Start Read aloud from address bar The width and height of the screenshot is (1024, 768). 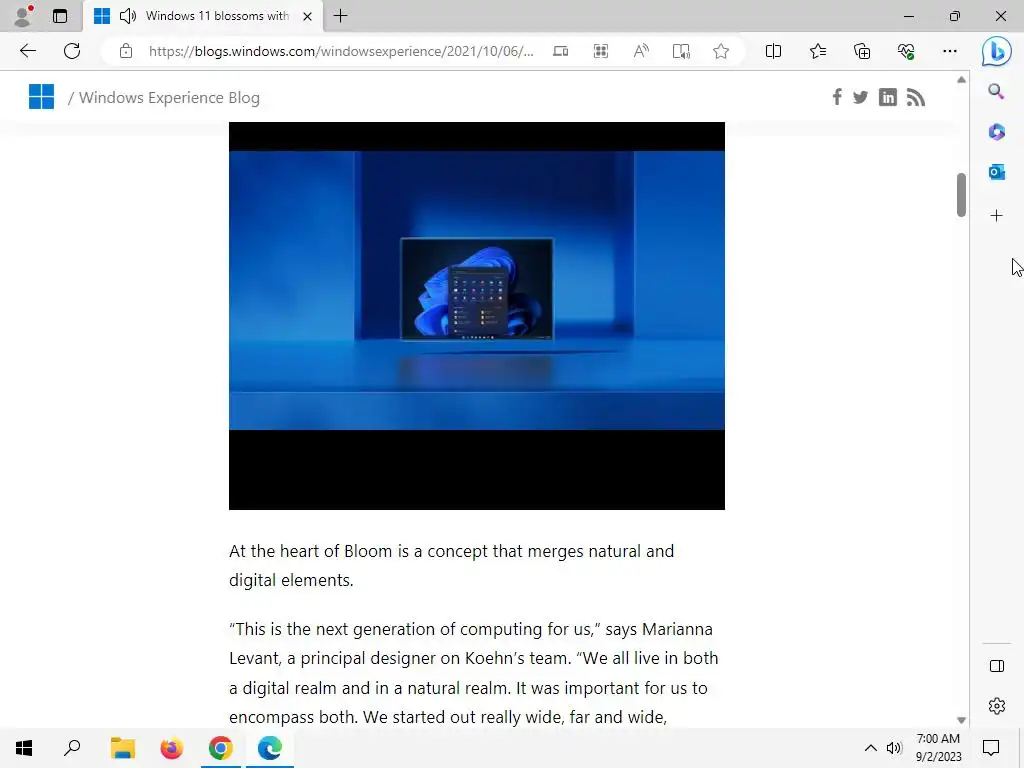[x=641, y=51]
